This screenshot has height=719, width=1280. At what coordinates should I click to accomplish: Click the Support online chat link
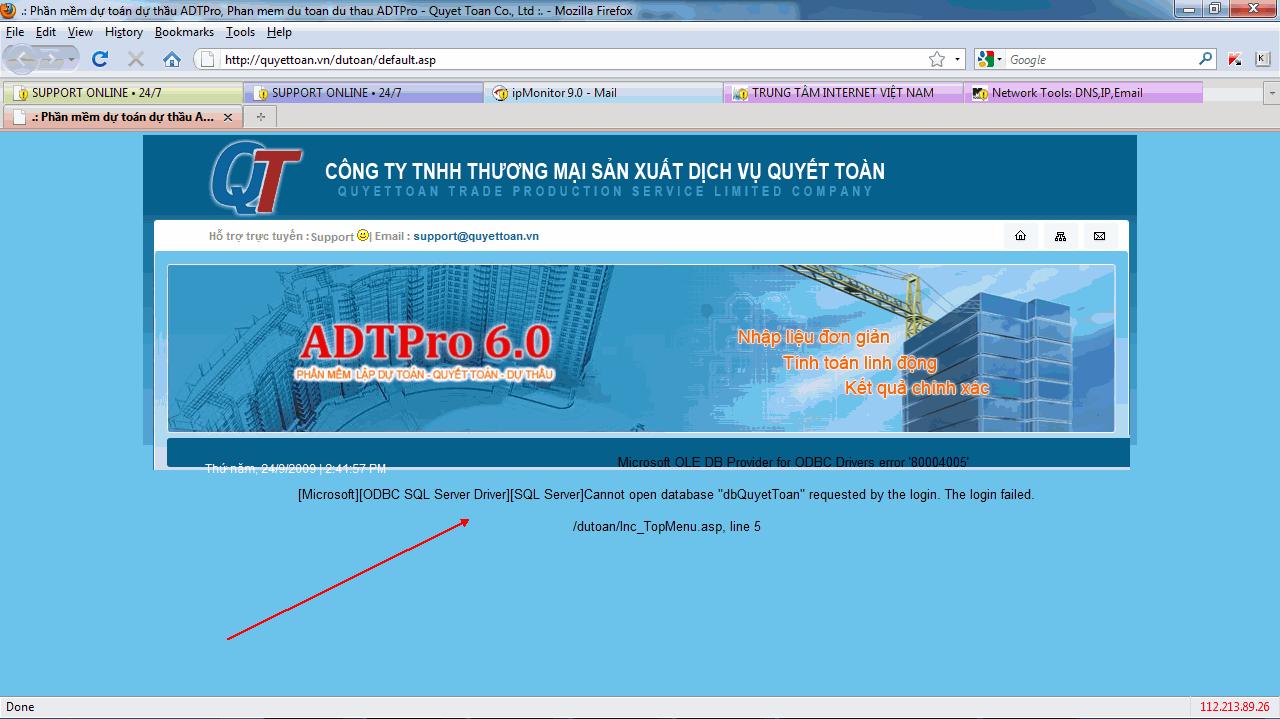click(x=332, y=237)
